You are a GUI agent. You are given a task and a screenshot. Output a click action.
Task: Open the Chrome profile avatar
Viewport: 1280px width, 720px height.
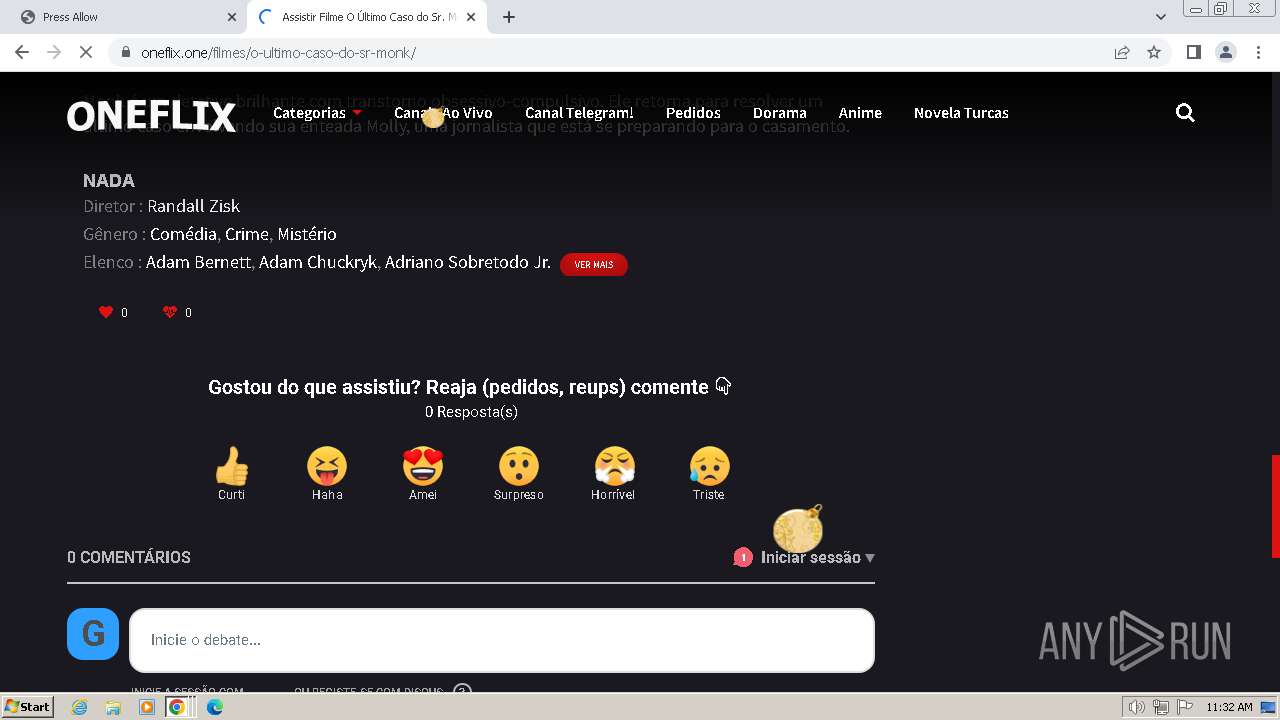pyautogui.click(x=1226, y=52)
